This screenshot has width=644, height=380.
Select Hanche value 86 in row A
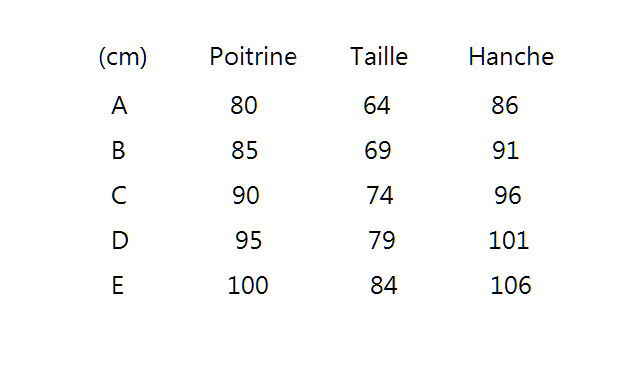pyautogui.click(x=505, y=105)
